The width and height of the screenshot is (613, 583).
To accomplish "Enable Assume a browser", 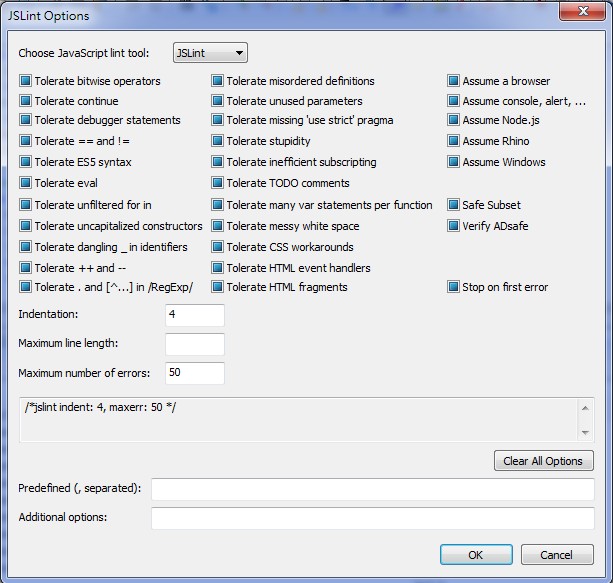I will tap(453, 81).
